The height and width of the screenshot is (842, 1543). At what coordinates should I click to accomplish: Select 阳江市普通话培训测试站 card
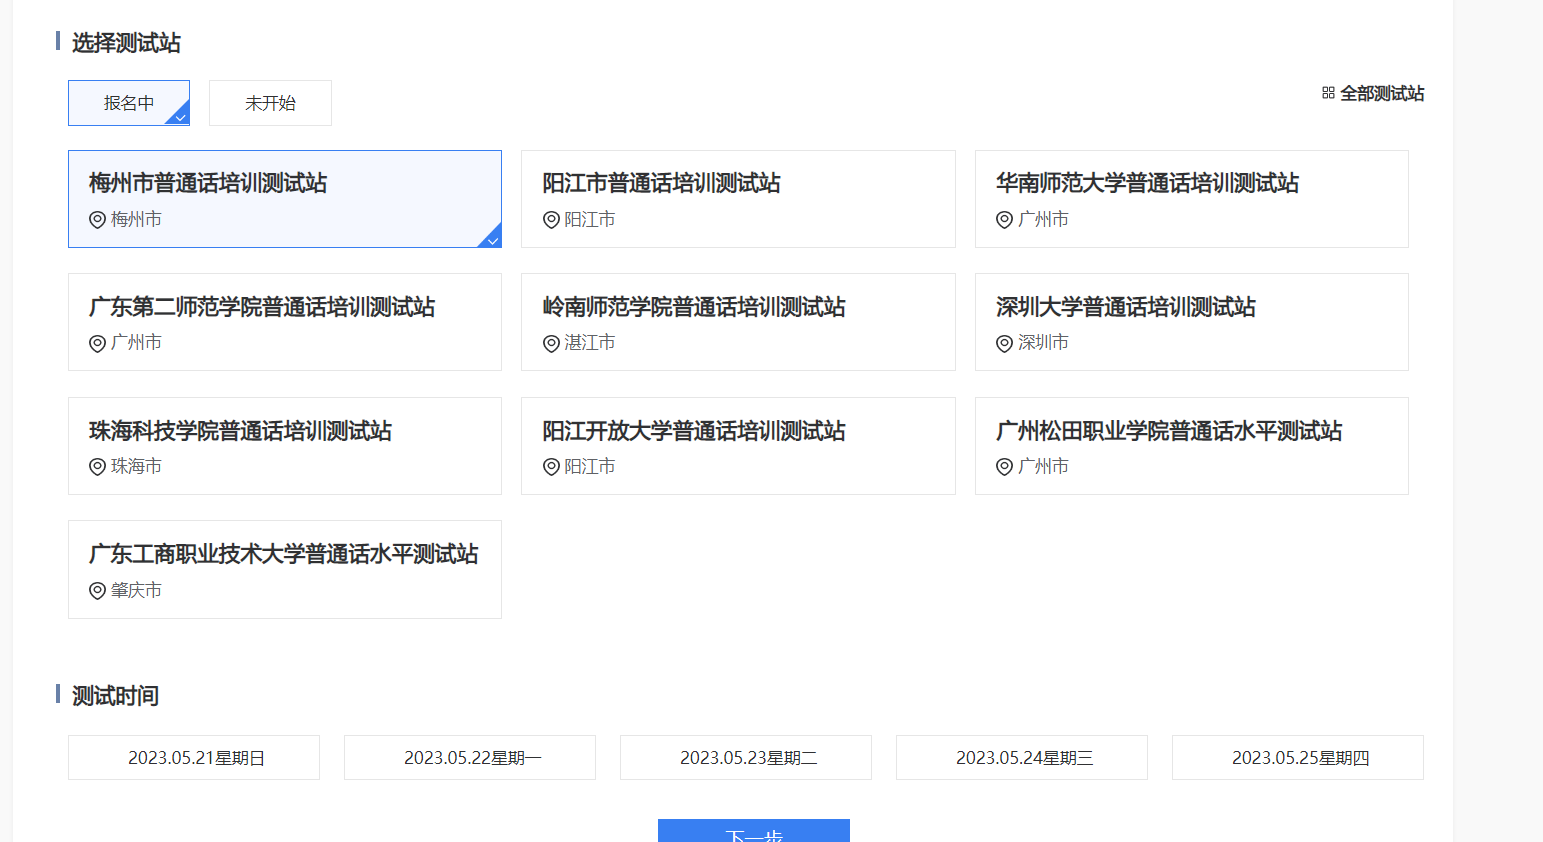[x=738, y=199]
